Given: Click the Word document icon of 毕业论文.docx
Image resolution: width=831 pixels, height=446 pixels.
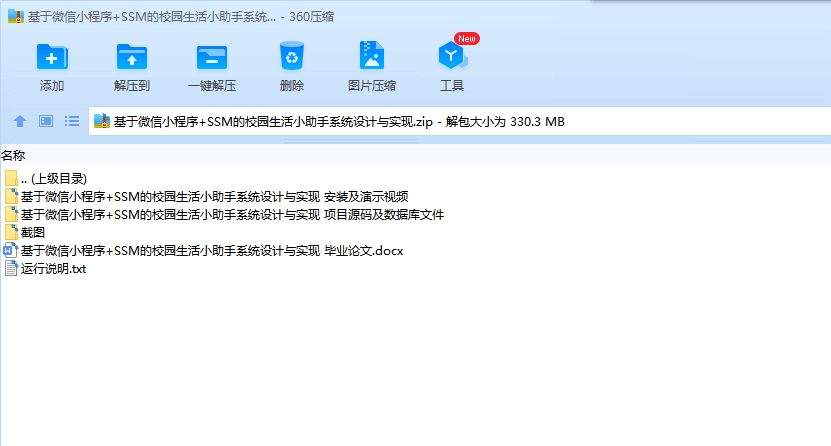Looking at the screenshot, I should point(11,251).
